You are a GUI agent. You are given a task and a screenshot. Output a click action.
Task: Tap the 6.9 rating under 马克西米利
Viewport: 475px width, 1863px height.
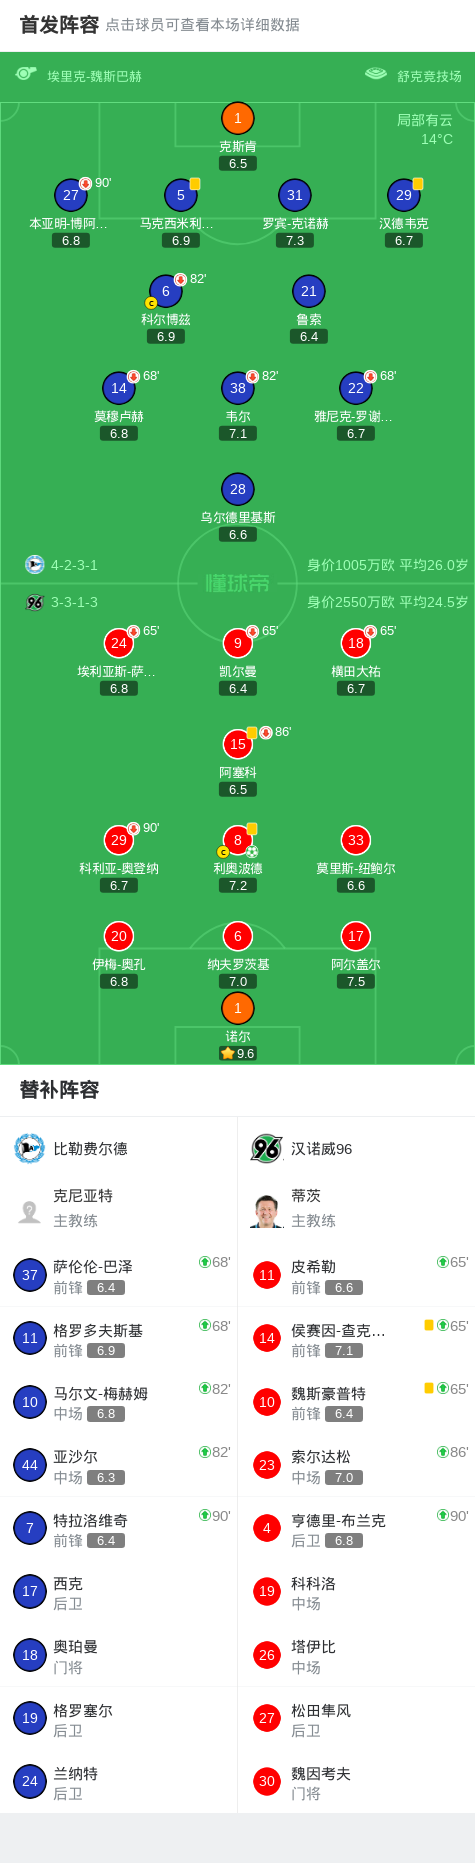coord(181,240)
